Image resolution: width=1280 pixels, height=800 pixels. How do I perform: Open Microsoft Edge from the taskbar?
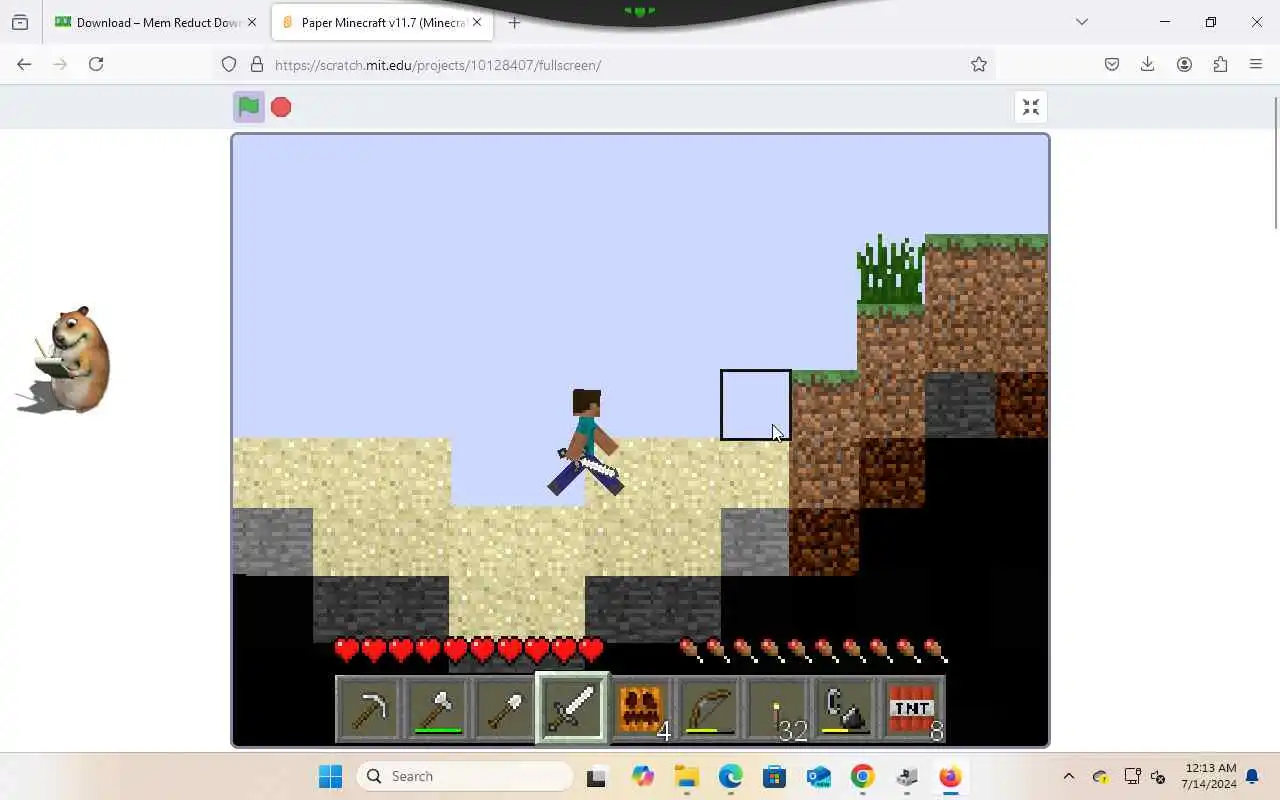click(730, 776)
